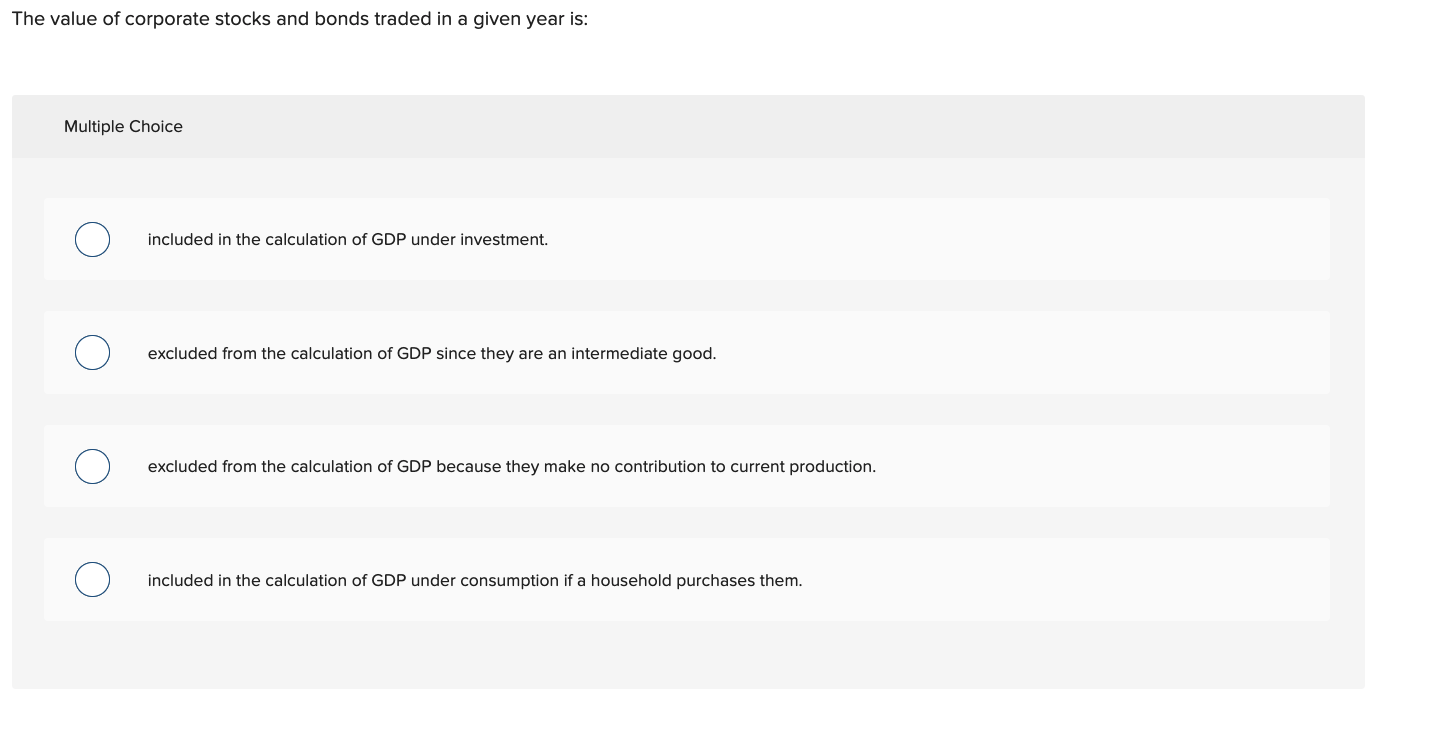This screenshot has height=746, width=1443.
Task: Select the radio button beside "under consumption" answer
Action: [x=92, y=579]
